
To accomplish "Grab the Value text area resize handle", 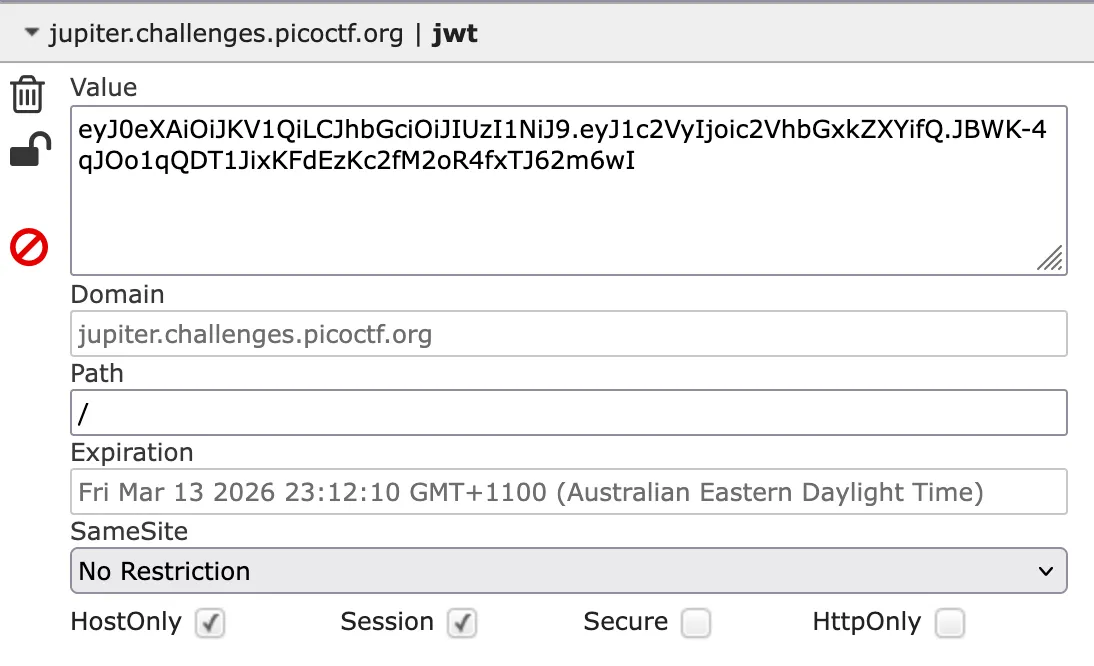I will pos(1050,259).
